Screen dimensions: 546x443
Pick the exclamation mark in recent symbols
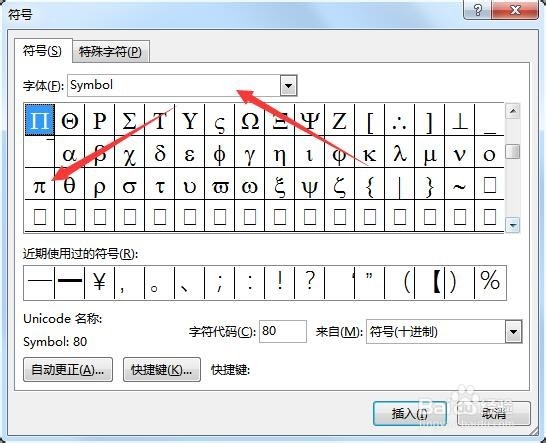[x=280, y=282]
